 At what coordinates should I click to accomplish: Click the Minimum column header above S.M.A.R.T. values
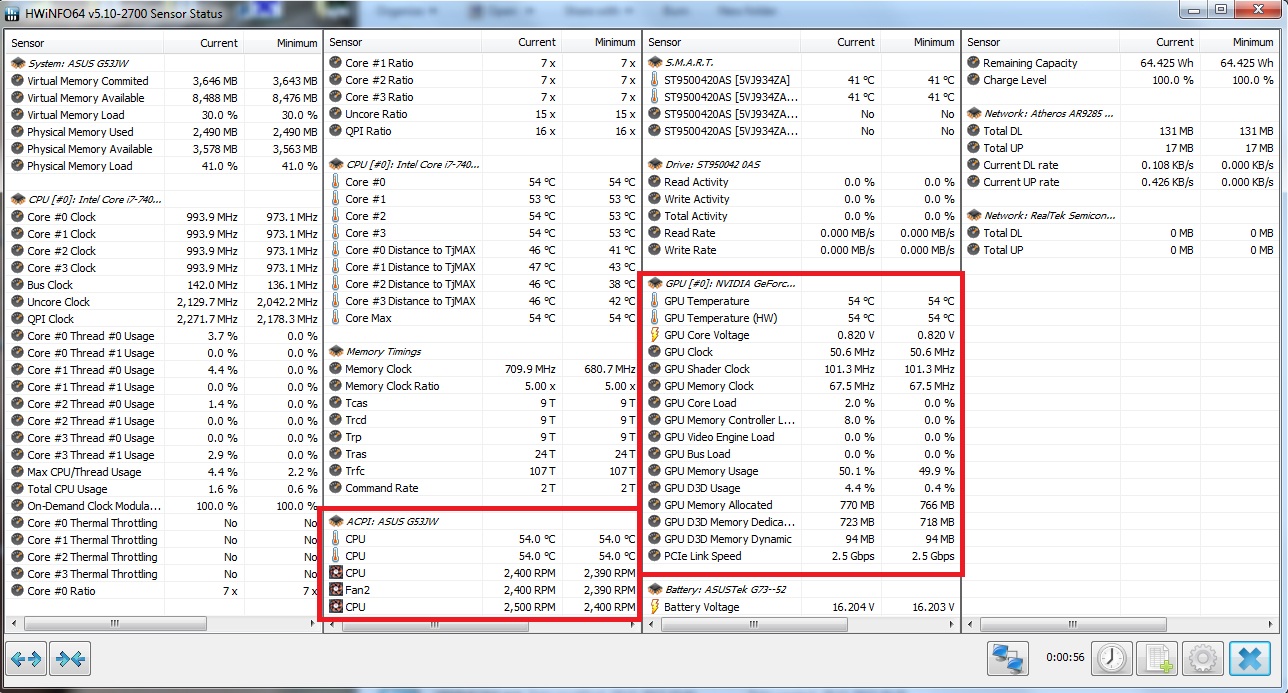pos(919,42)
